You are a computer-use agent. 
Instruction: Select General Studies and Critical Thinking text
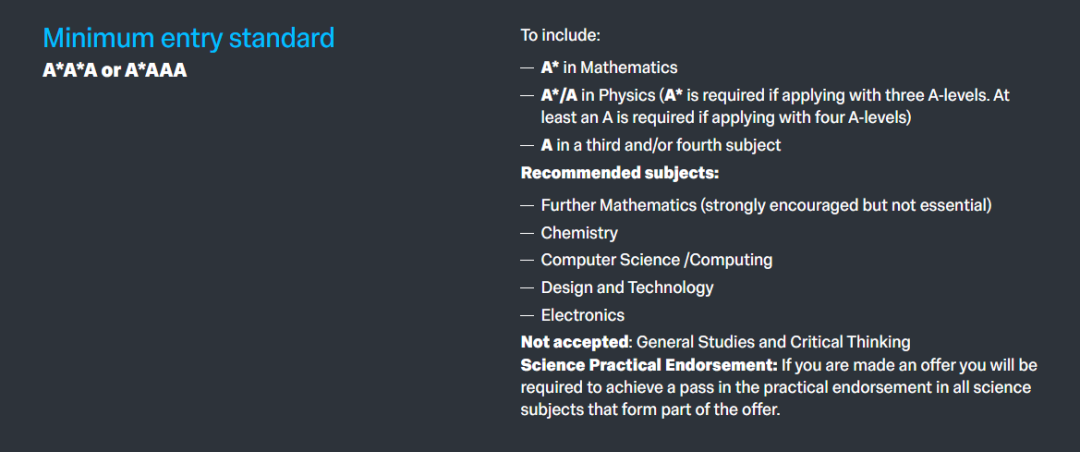tap(773, 342)
